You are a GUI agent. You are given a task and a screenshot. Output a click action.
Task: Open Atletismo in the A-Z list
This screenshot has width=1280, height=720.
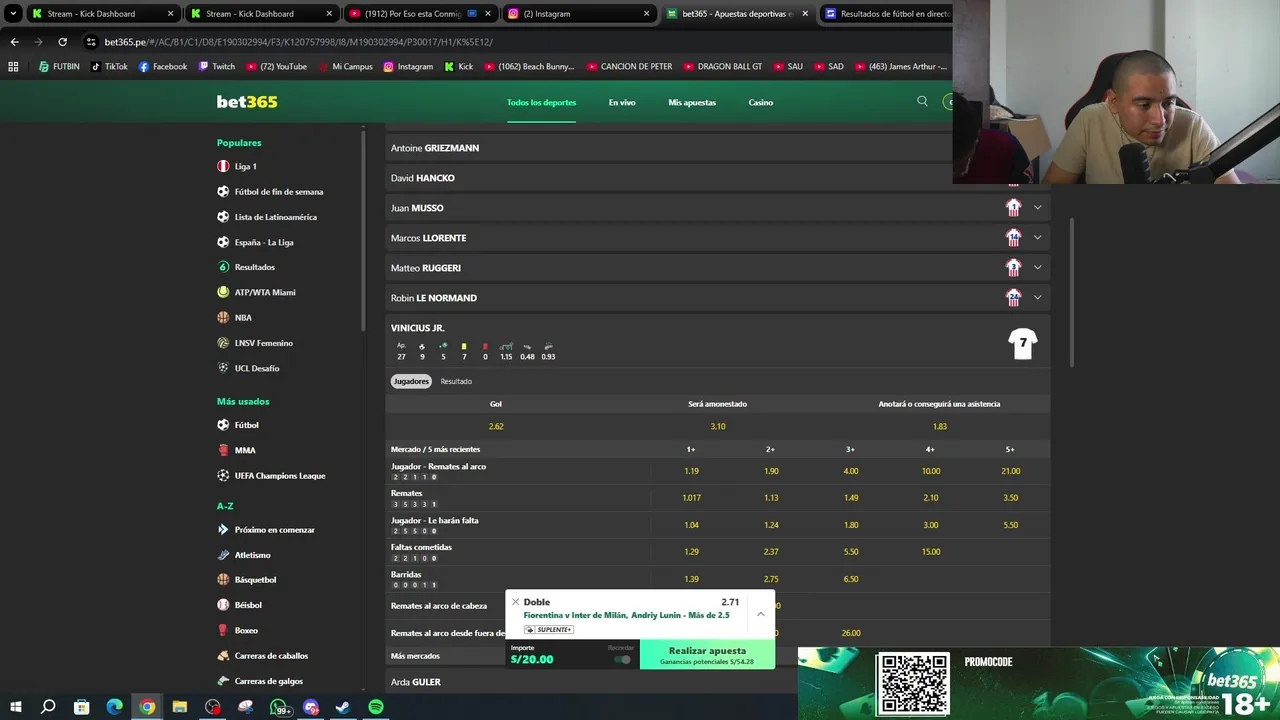(x=252, y=555)
